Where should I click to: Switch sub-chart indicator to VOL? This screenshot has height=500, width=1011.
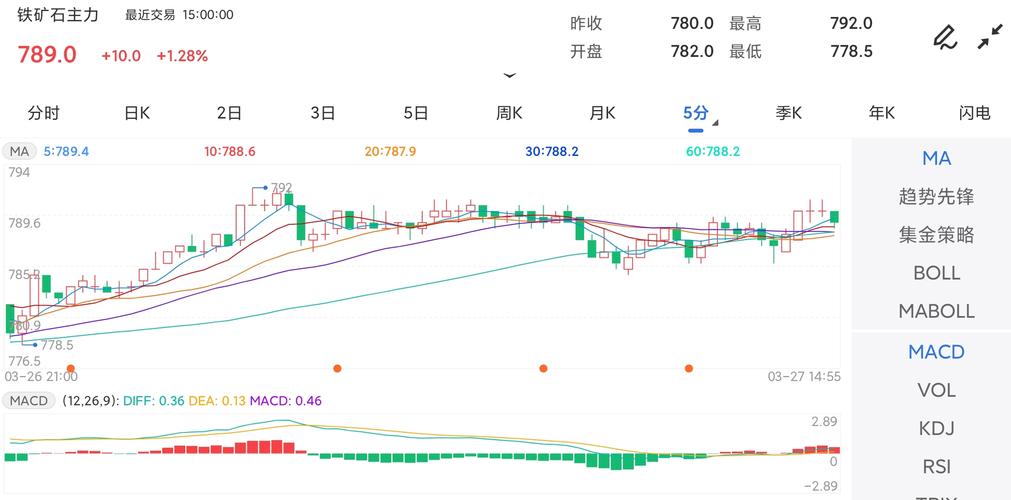tap(936, 390)
